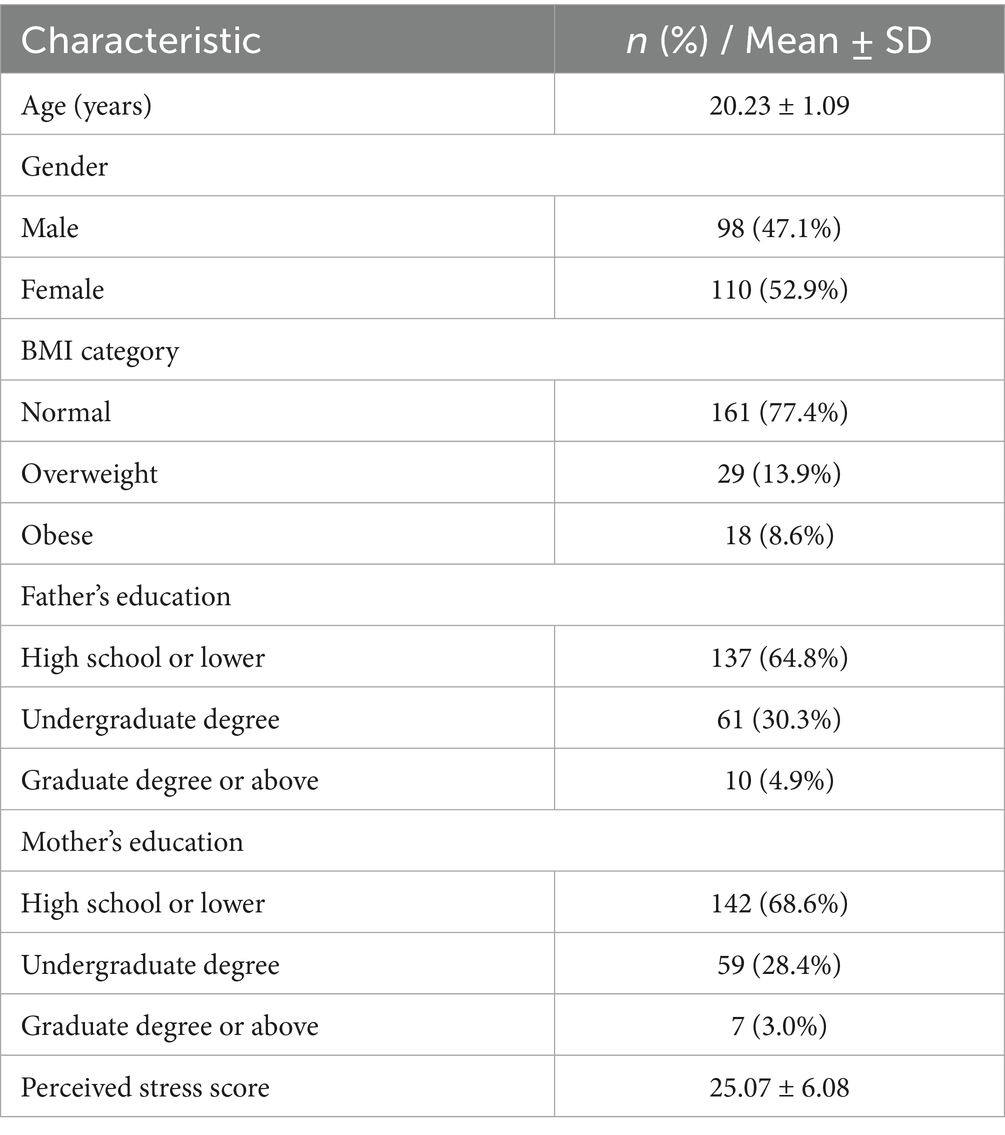Image resolution: width=1005 pixels, height=1135 pixels.
Task: Select the 161 (77.4%) Normal value
Action: [x=779, y=412]
